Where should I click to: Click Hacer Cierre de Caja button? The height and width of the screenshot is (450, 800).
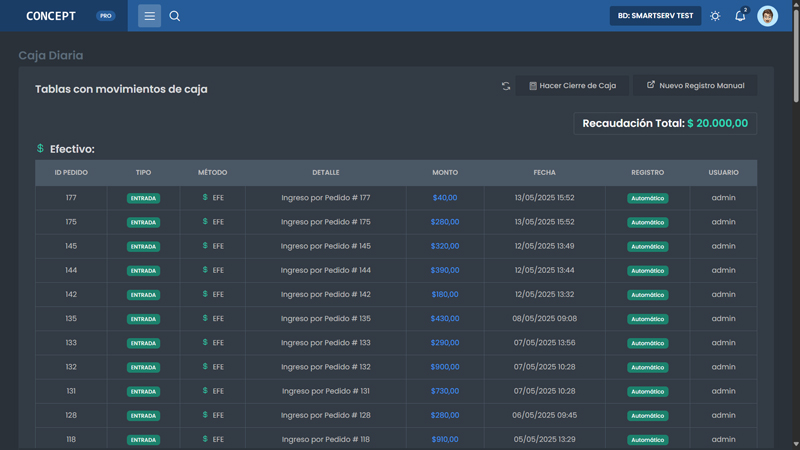[x=573, y=86]
